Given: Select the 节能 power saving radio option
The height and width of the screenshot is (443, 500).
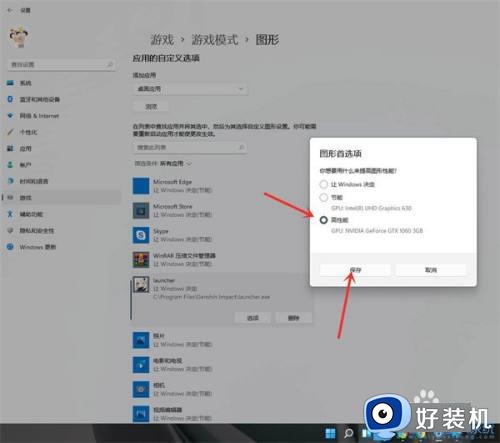Looking at the screenshot, I should (x=323, y=197).
